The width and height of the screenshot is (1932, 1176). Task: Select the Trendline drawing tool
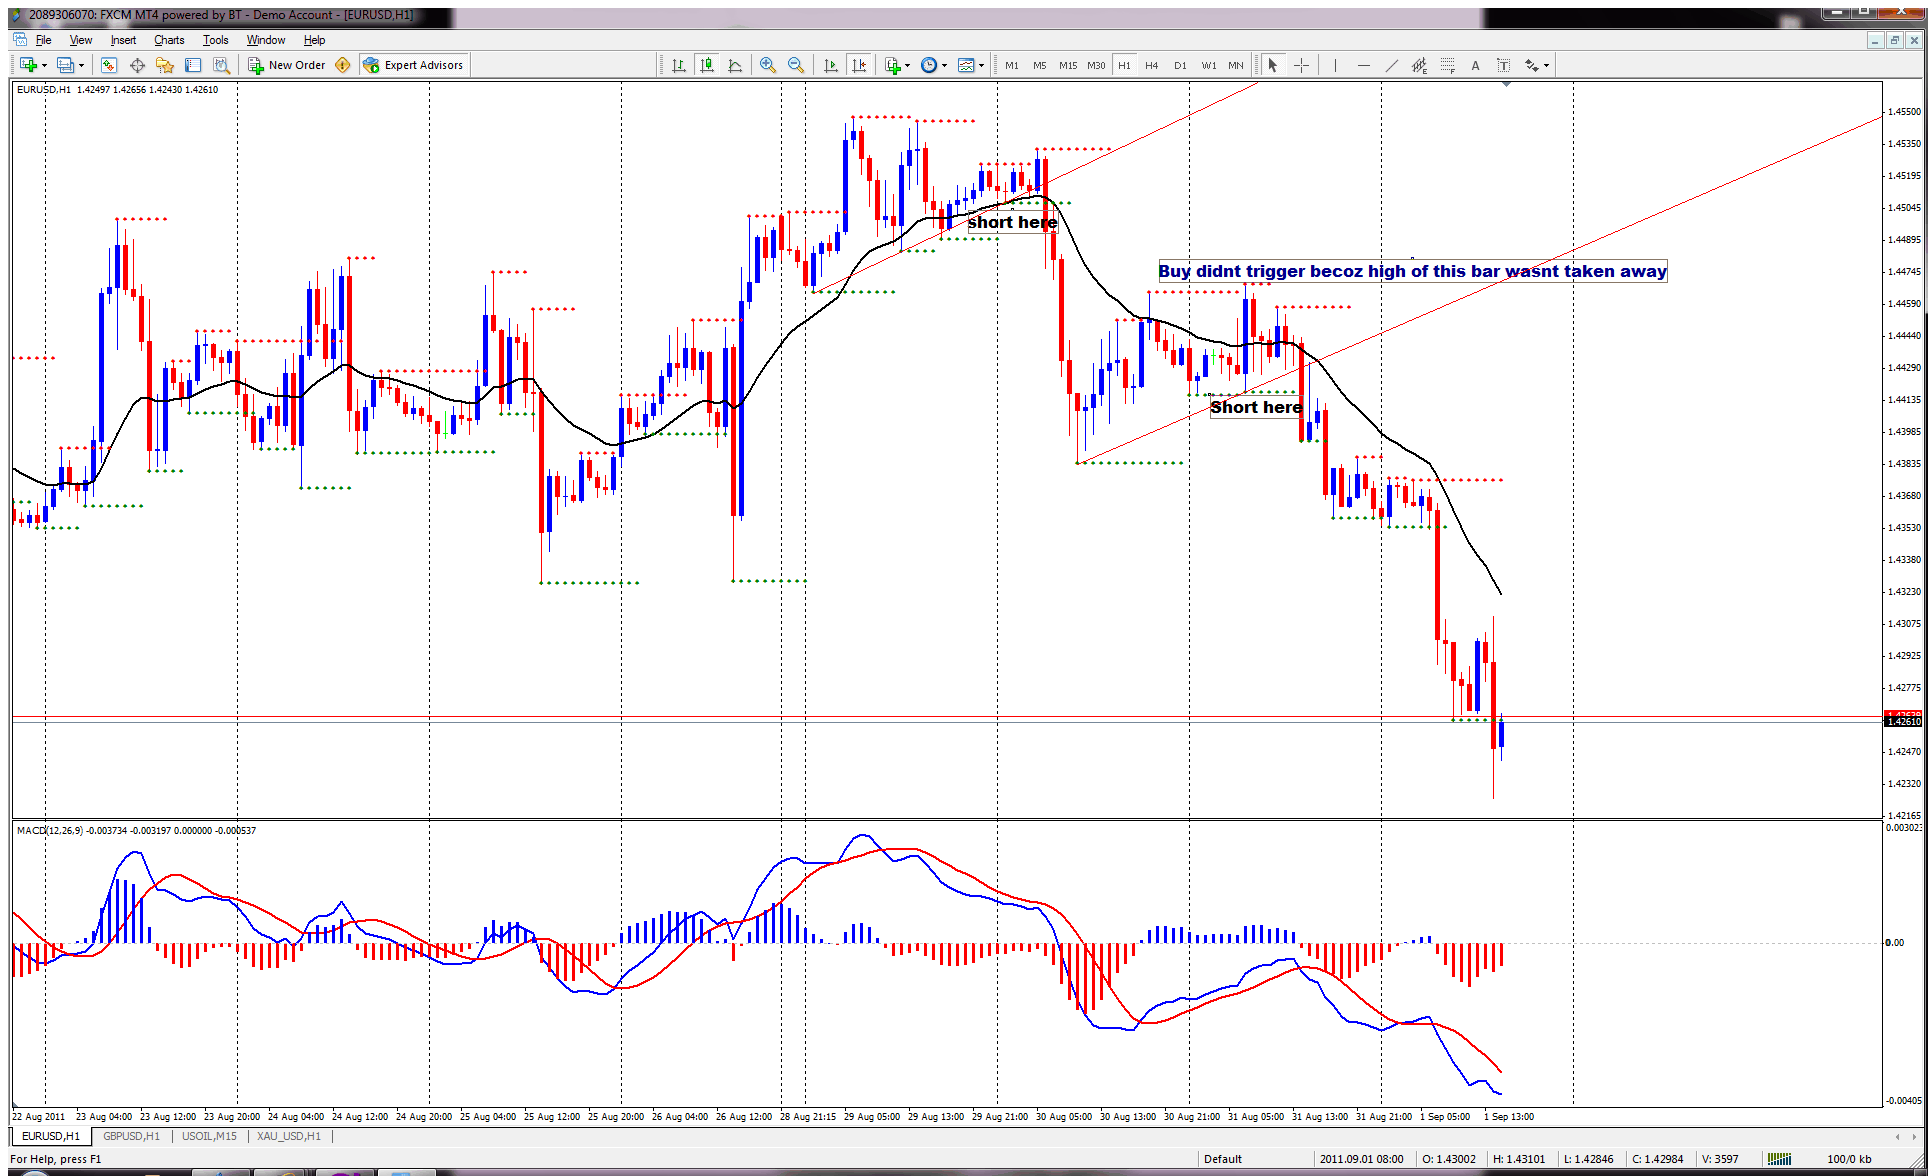[1391, 65]
